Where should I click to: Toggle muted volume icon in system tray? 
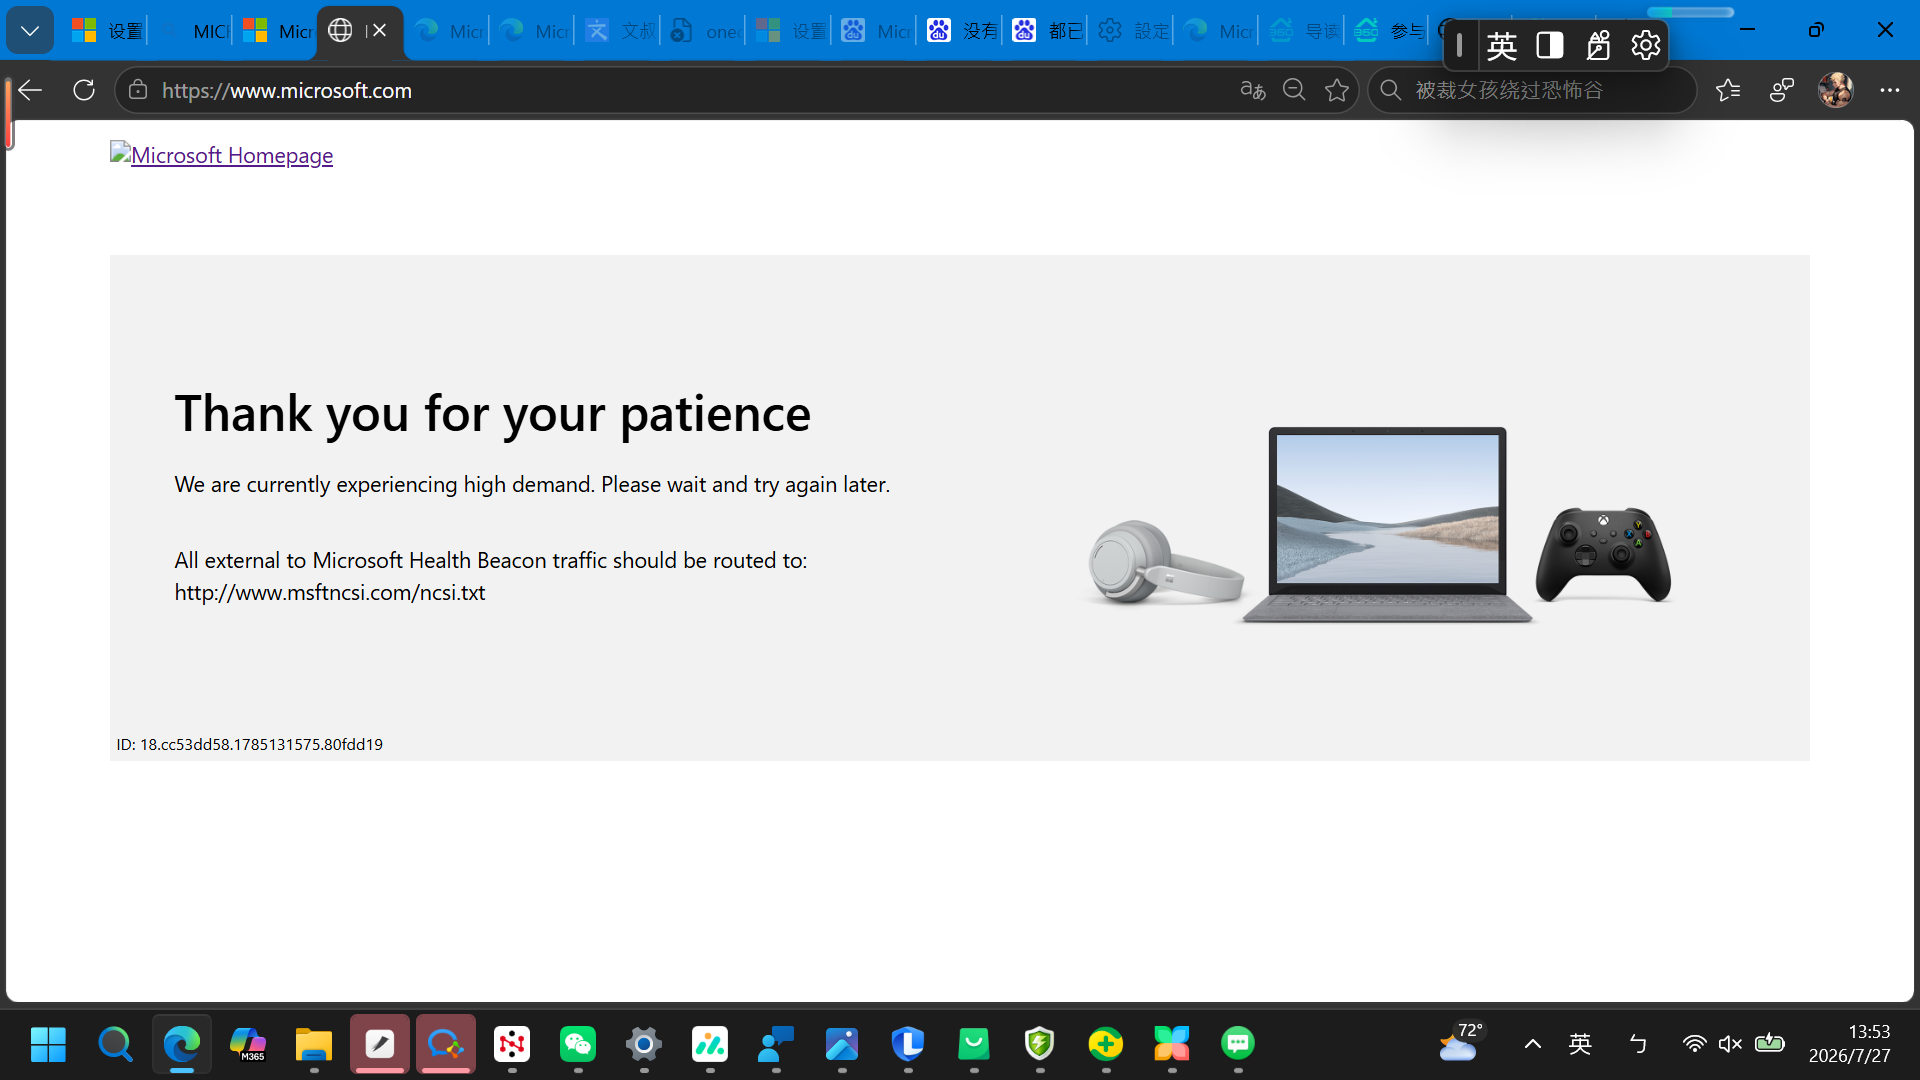tap(1731, 1044)
